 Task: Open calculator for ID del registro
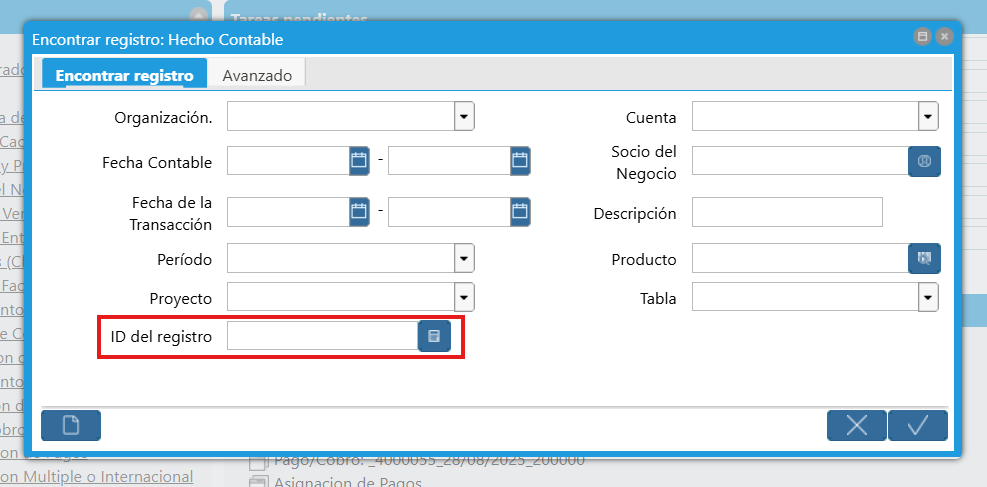[434, 336]
